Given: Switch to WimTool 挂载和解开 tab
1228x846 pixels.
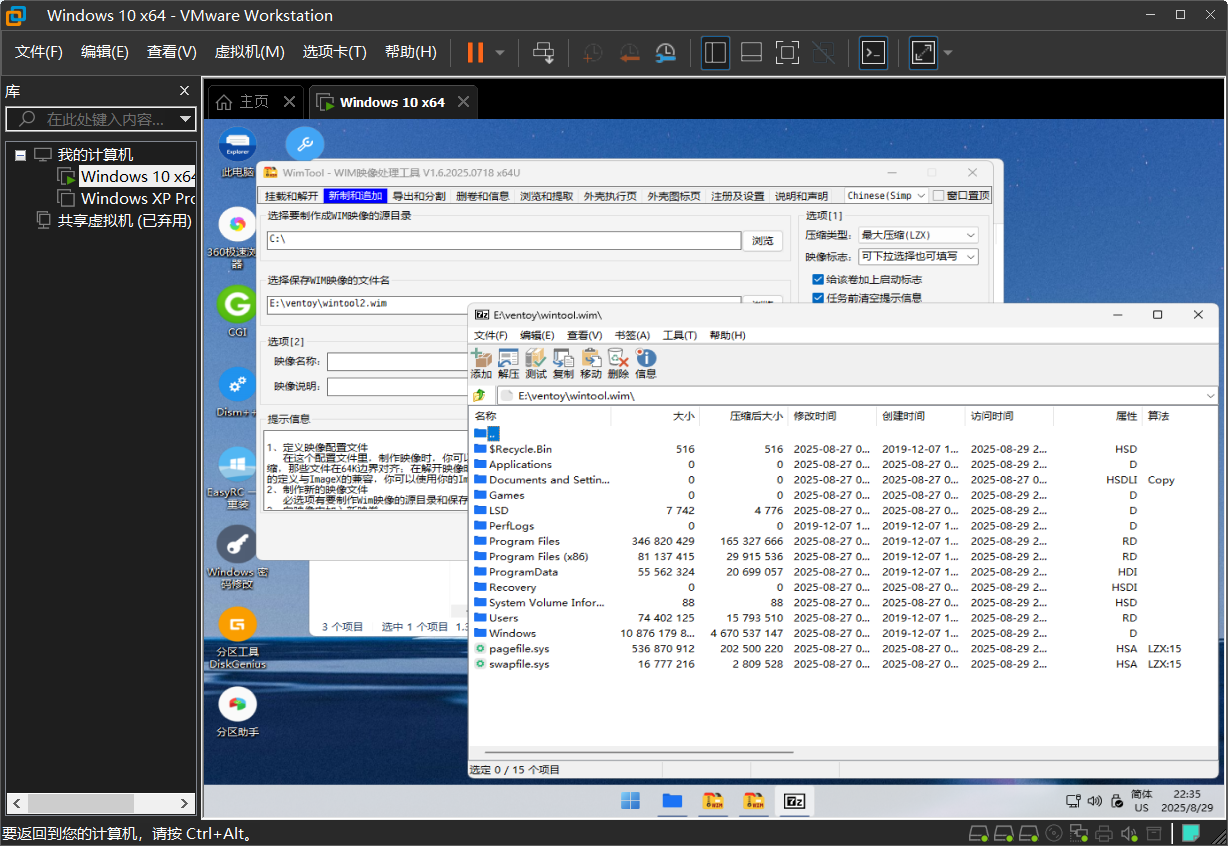Looking at the screenshot, I should click(x=292, y=196).
